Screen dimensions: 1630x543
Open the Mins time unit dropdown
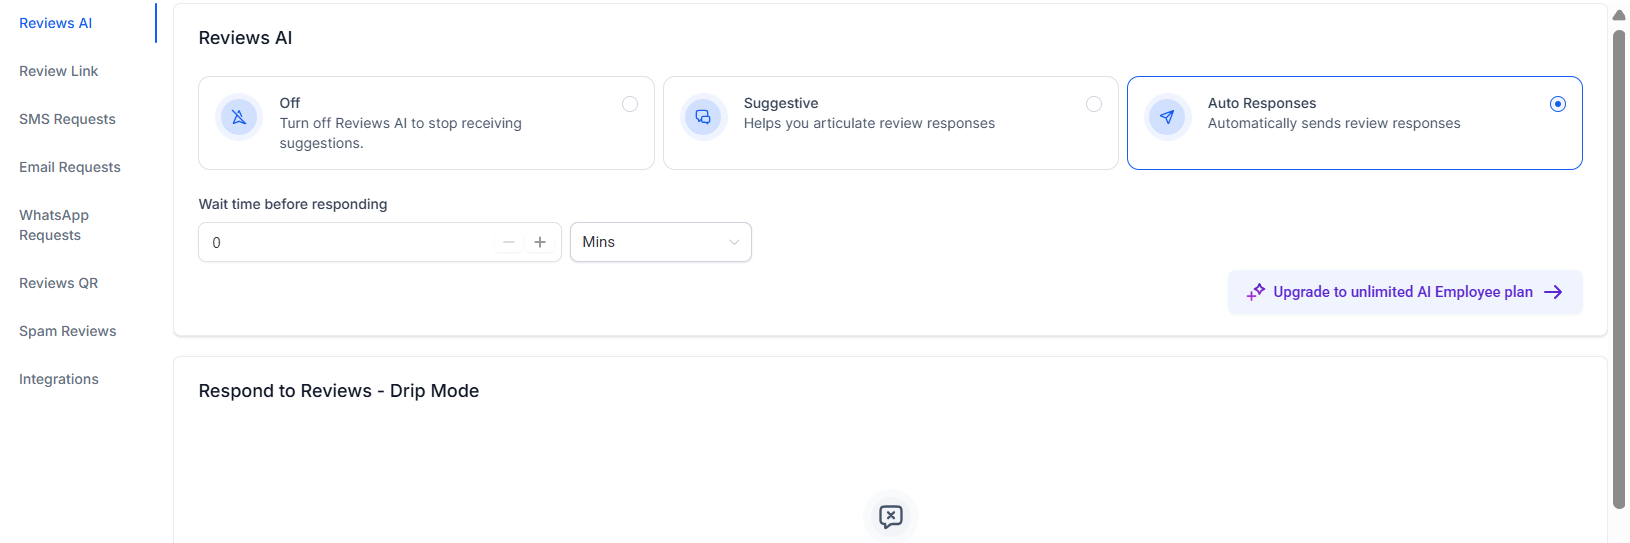tap(660, 242)
